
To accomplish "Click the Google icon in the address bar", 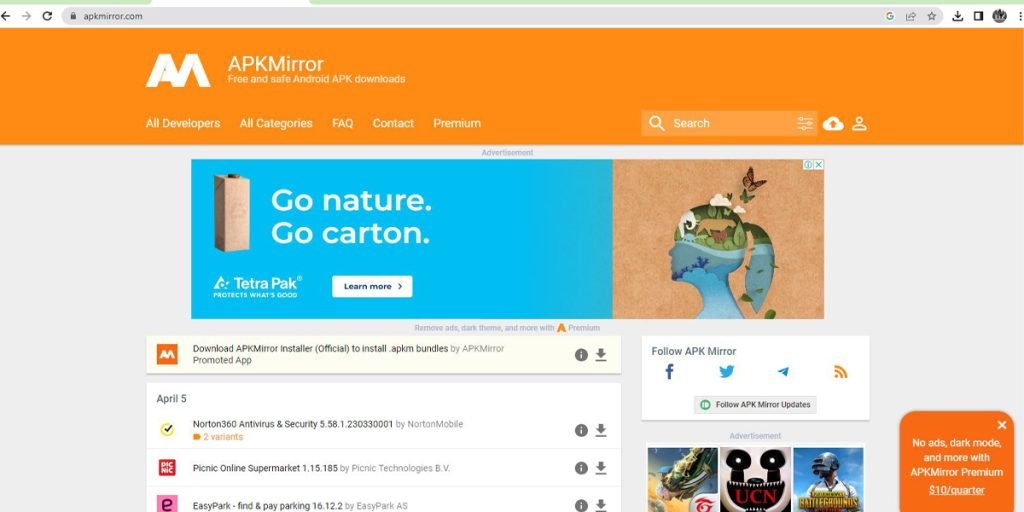I will click(889, 16).
